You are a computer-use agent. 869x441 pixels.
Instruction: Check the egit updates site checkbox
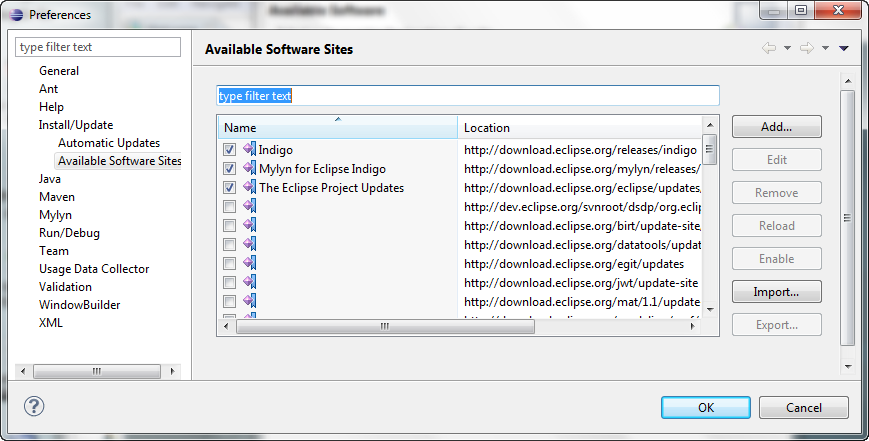tap(229, 264)
